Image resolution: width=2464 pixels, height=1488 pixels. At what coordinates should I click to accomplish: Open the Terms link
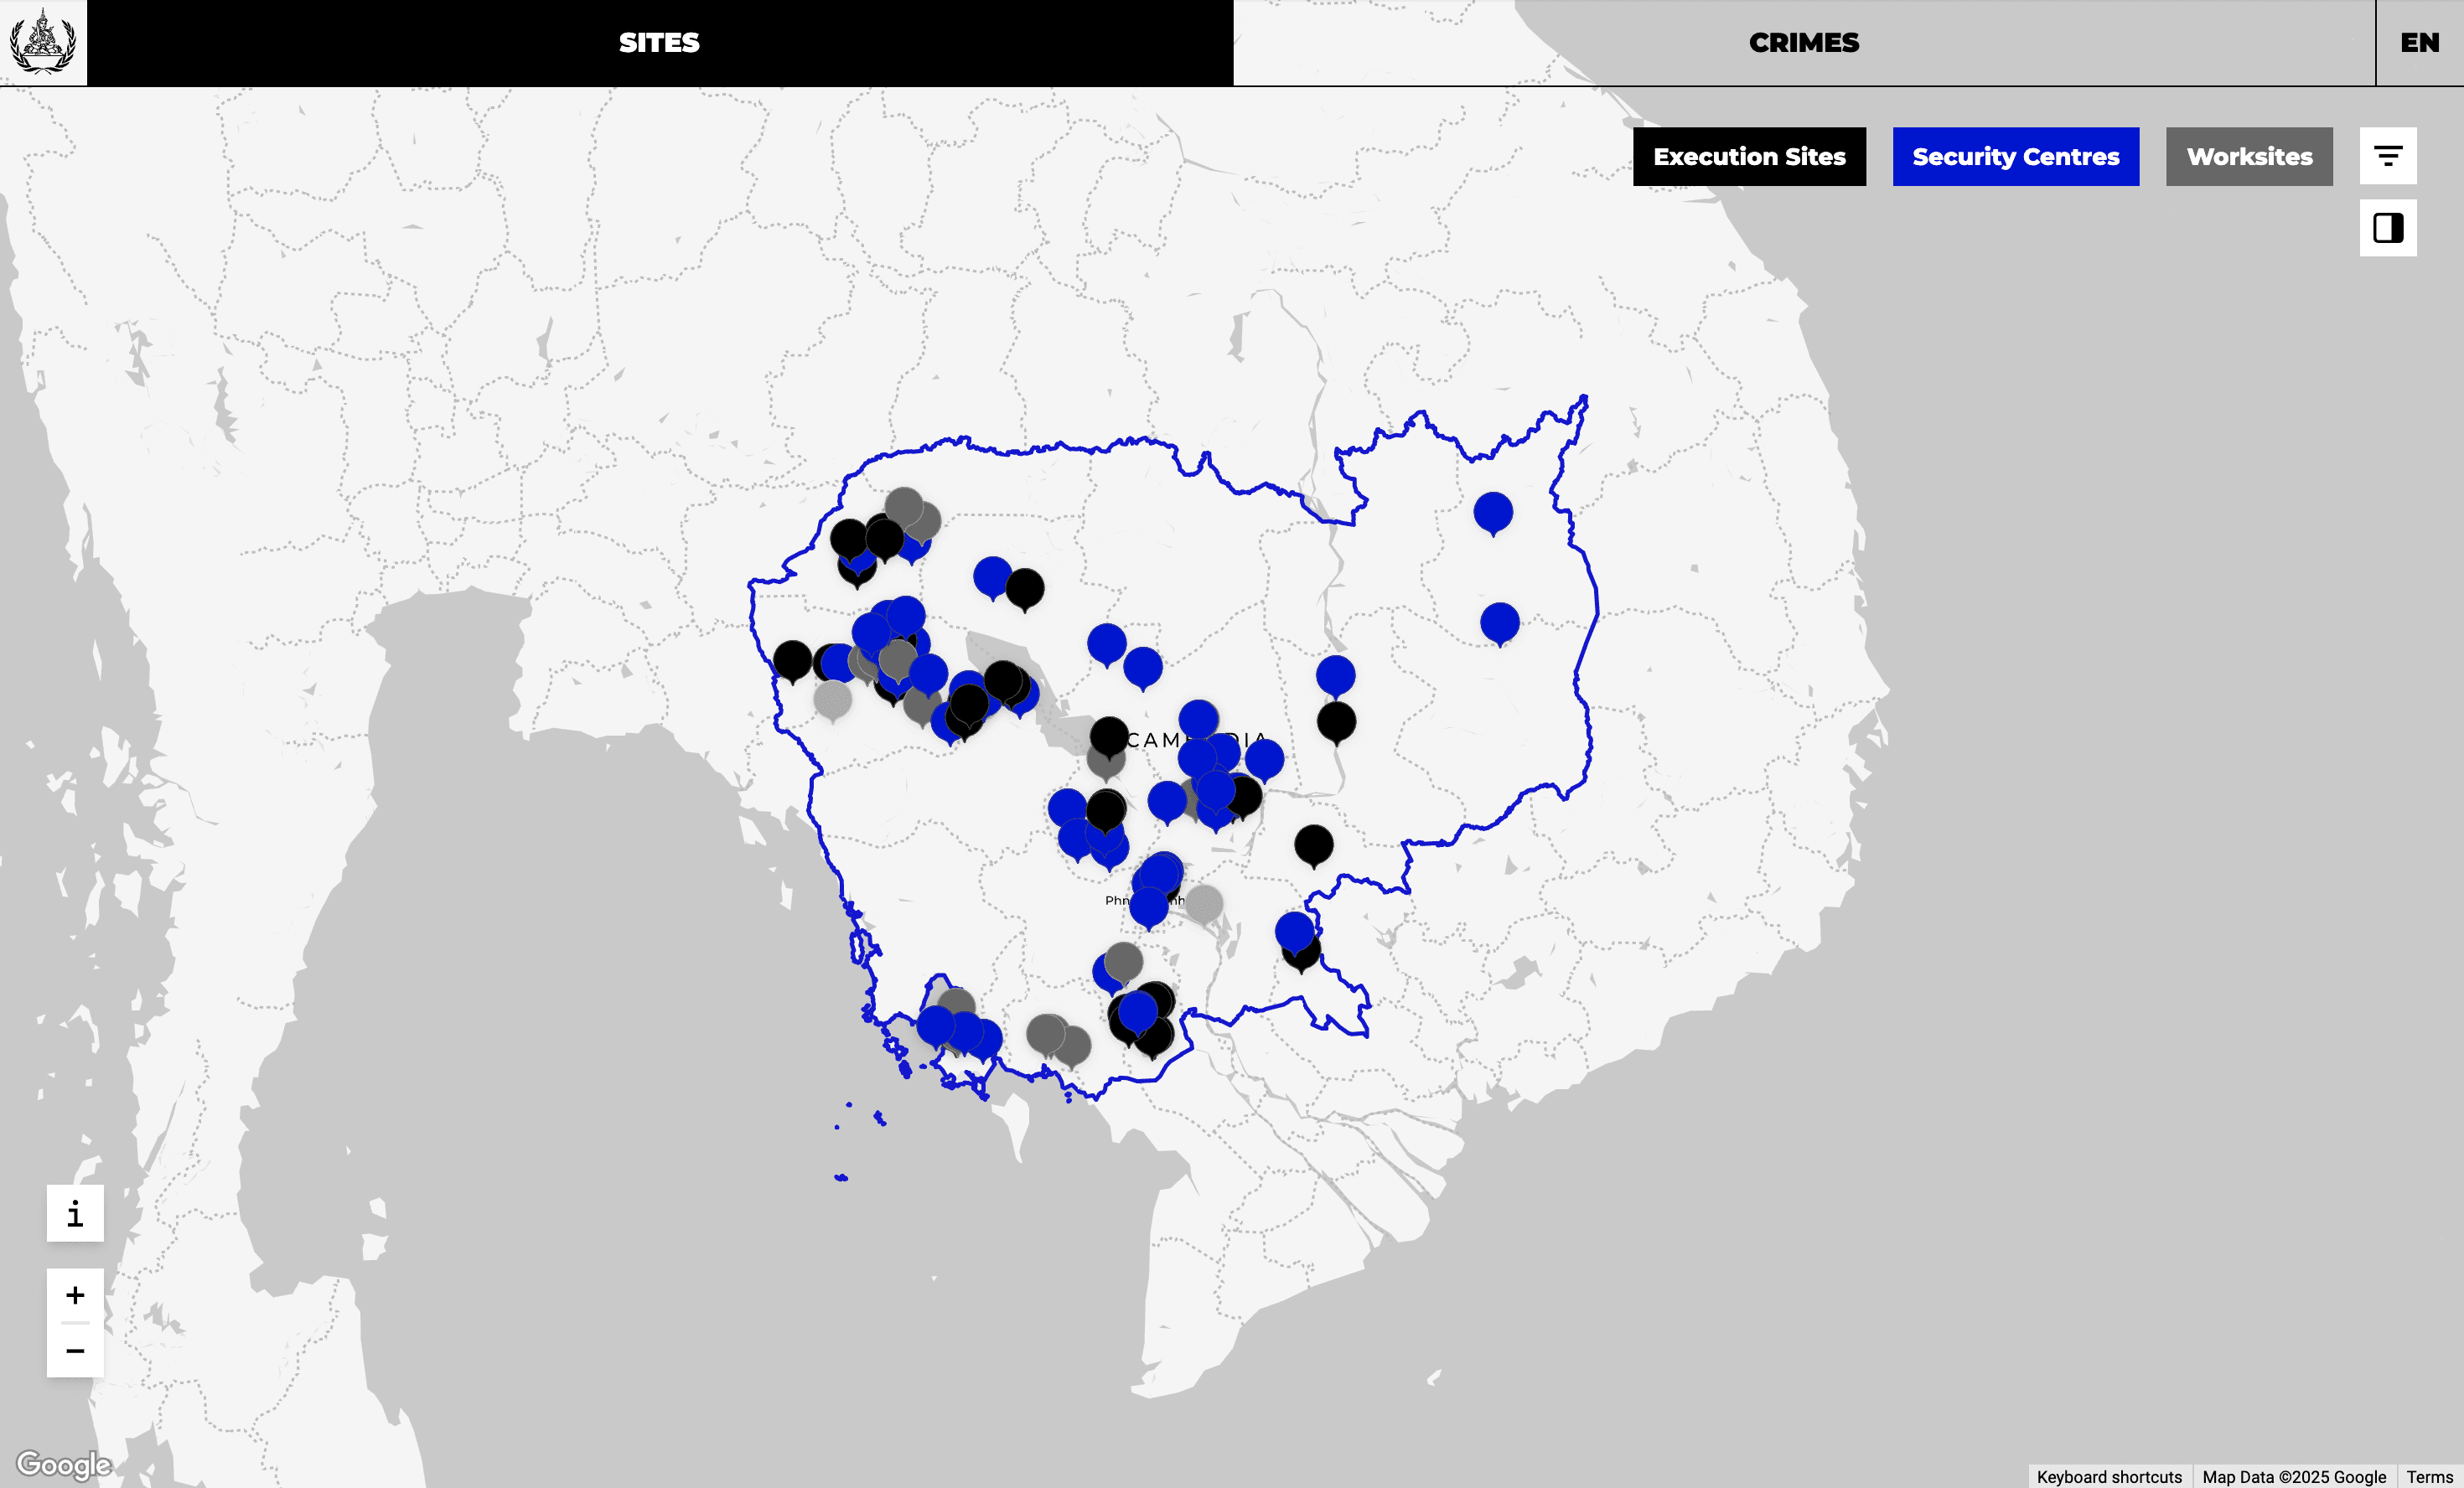(2429, 1476)
